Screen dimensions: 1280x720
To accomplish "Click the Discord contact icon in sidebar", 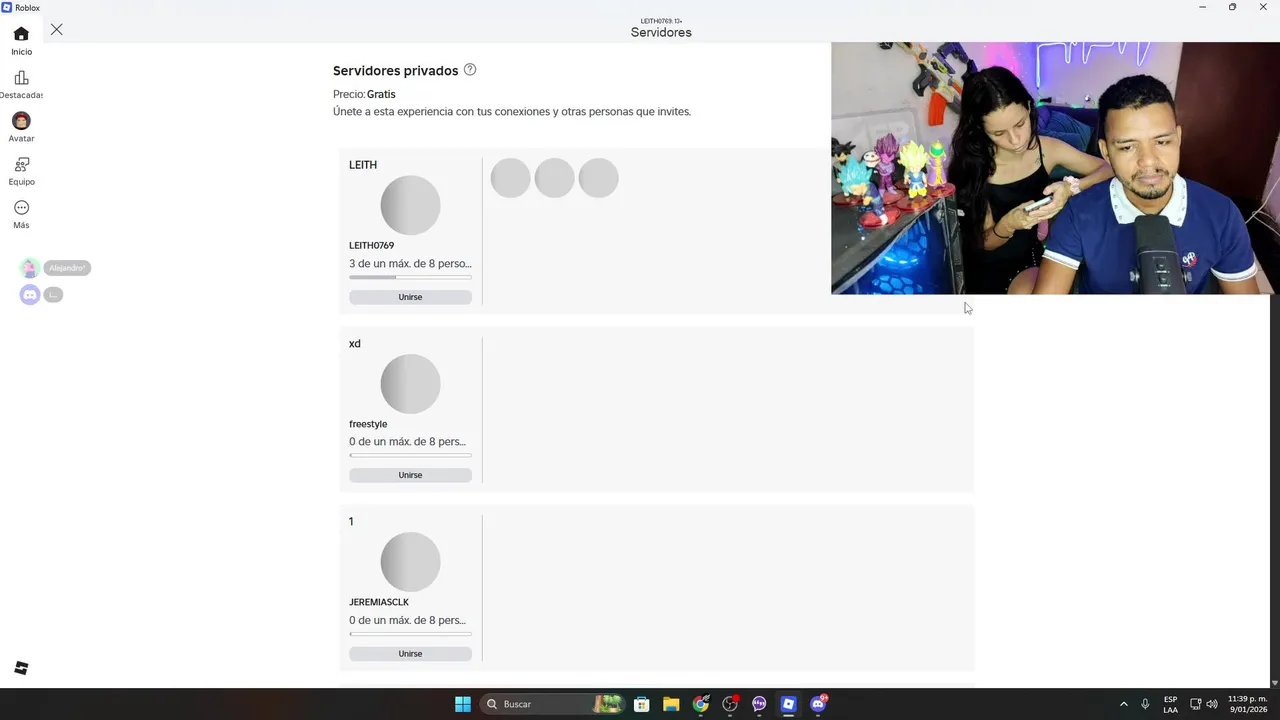I will pyautogui.click(x=30, y=295).
